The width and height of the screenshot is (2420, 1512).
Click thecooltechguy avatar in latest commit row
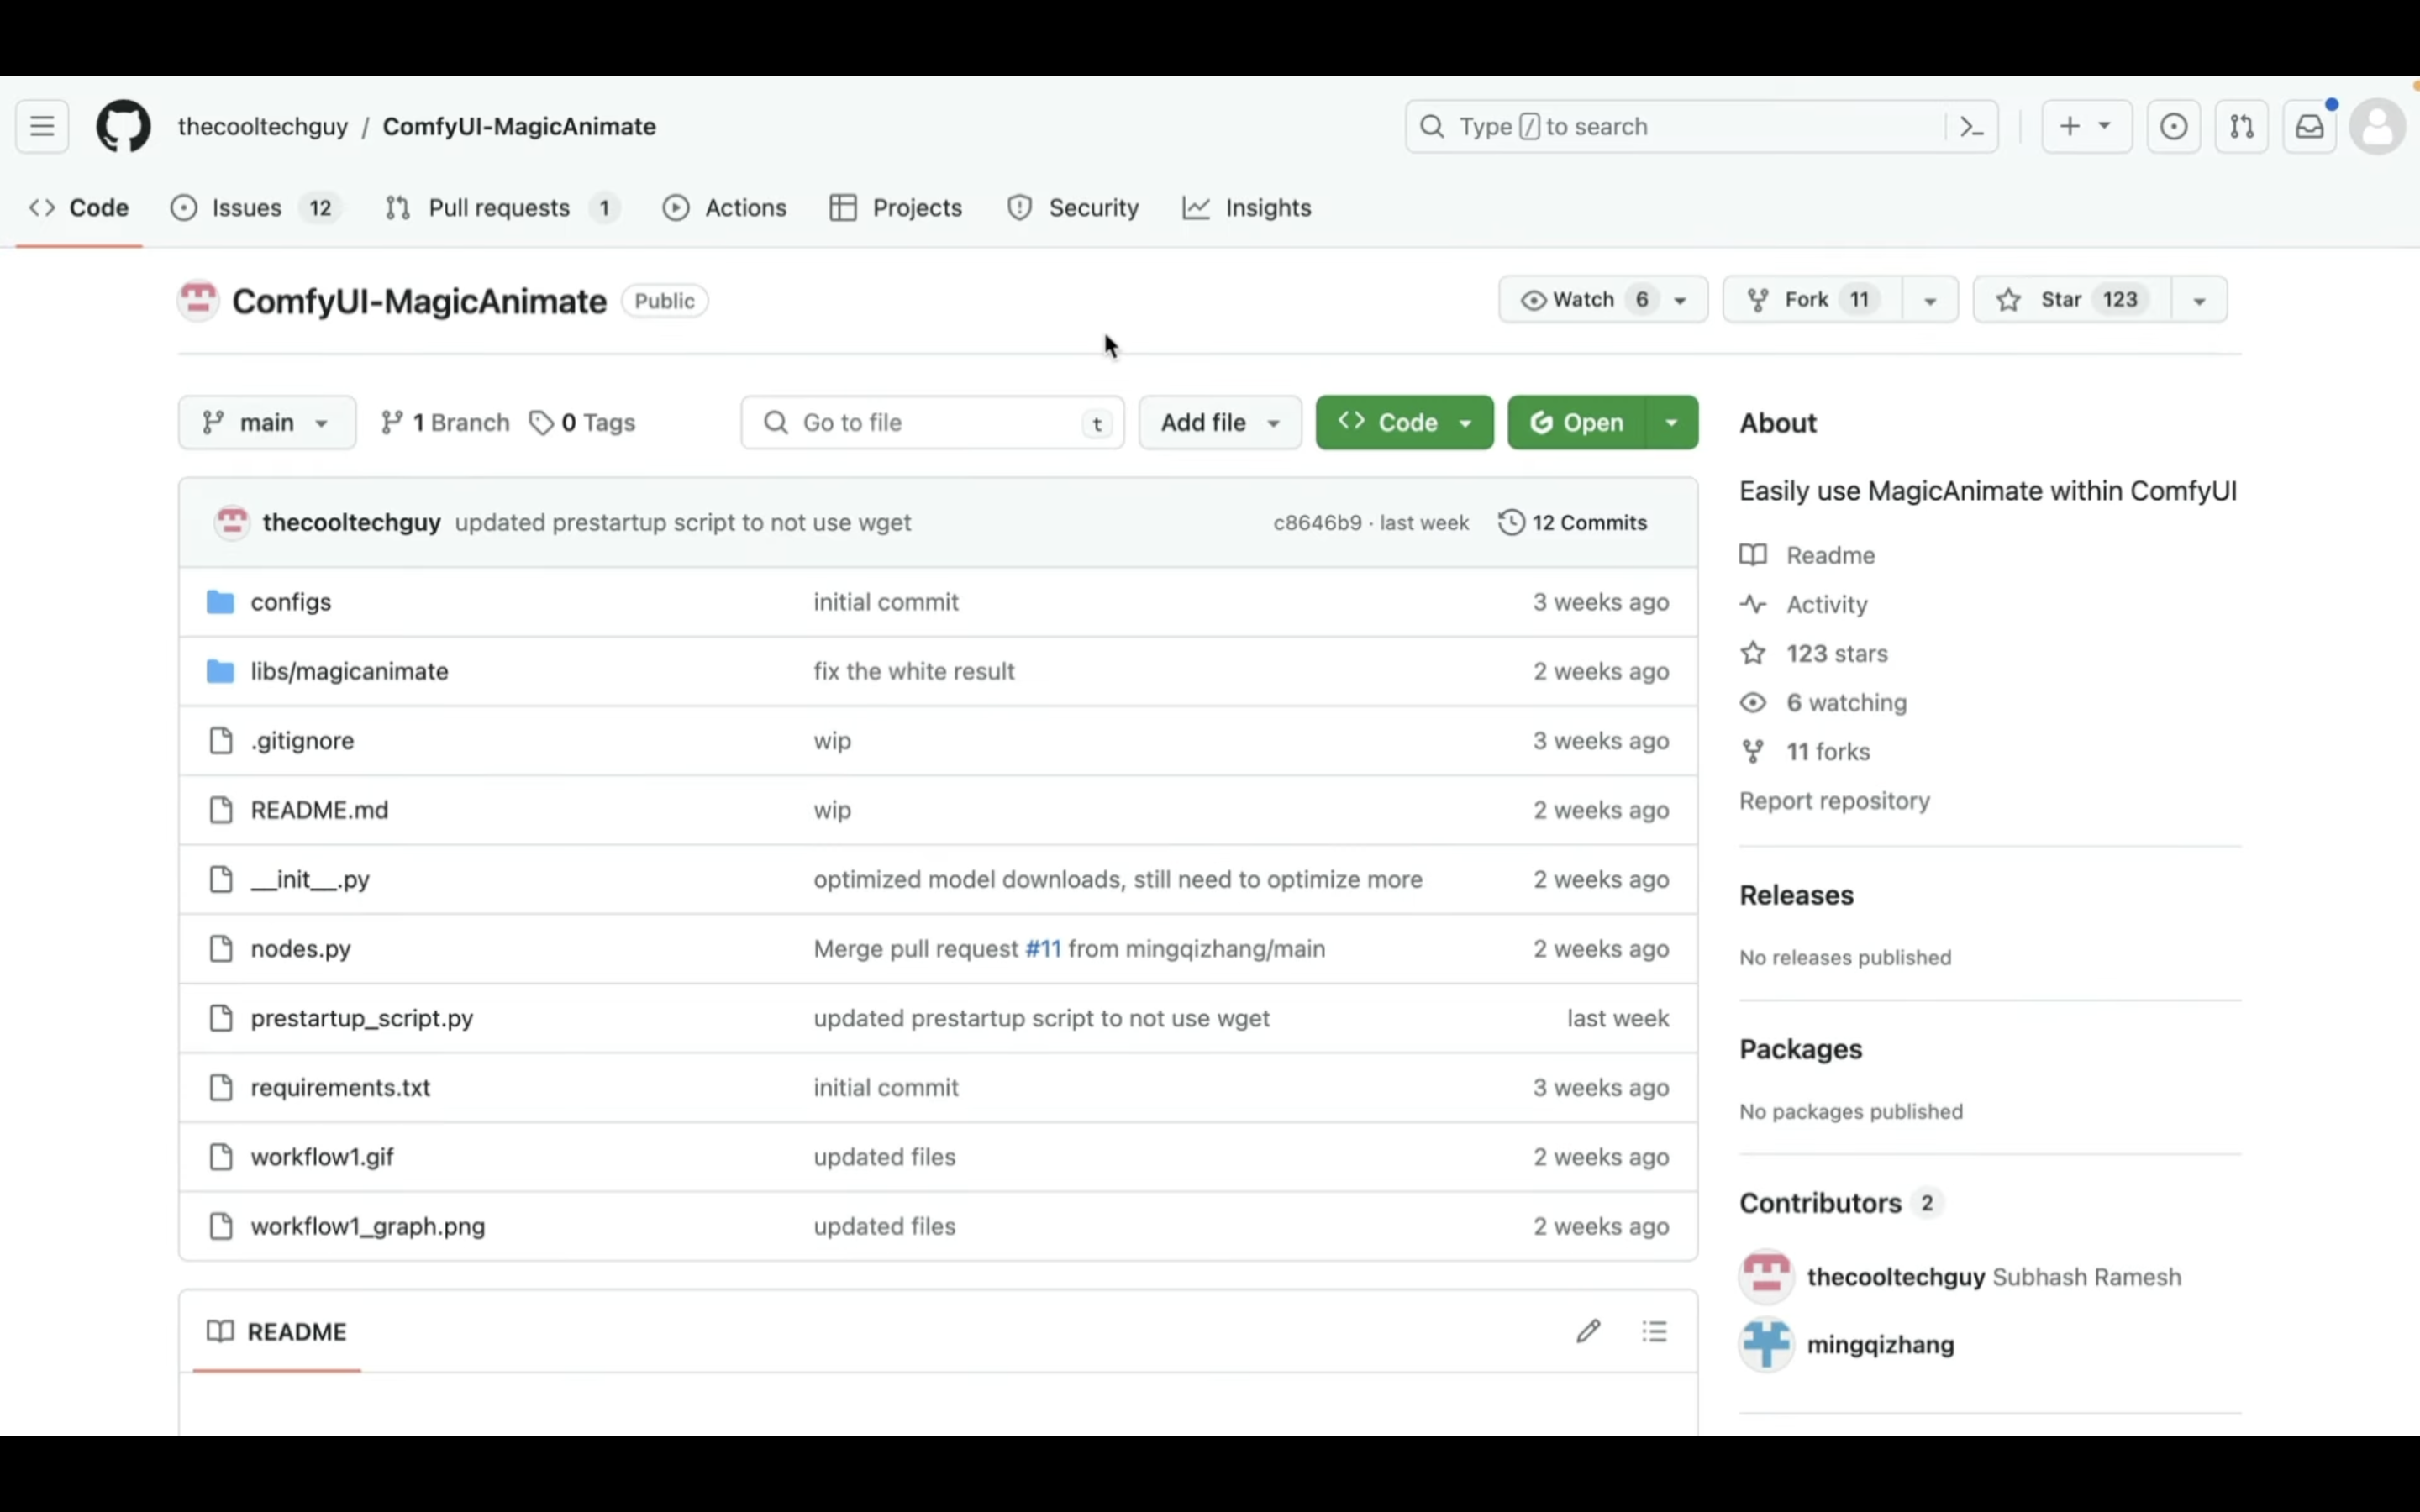232,522
